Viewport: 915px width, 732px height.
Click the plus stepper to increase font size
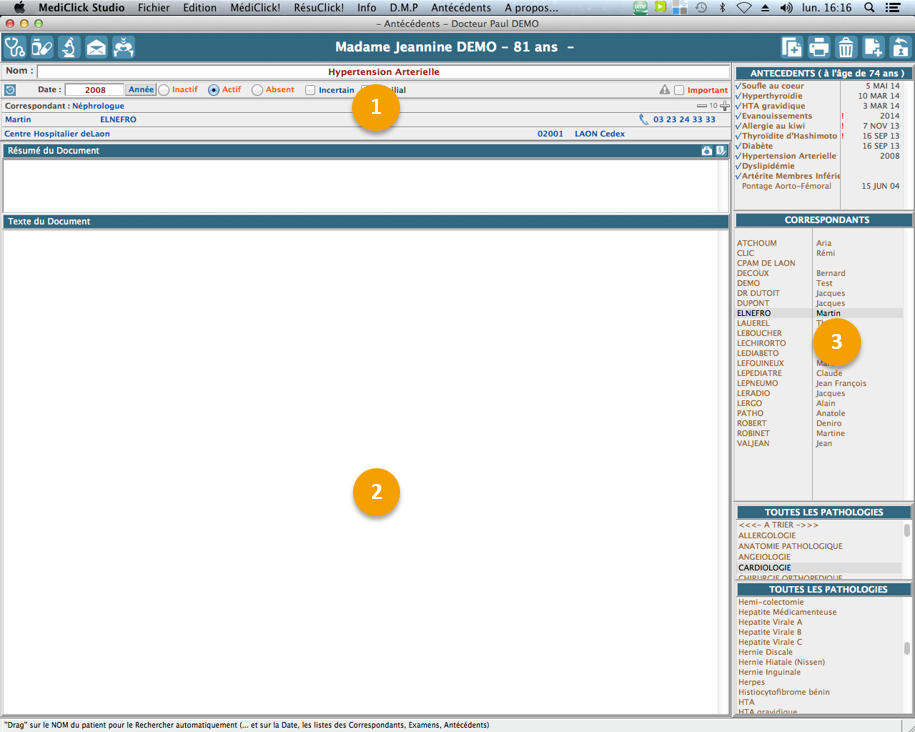click(x=725, y=106)
